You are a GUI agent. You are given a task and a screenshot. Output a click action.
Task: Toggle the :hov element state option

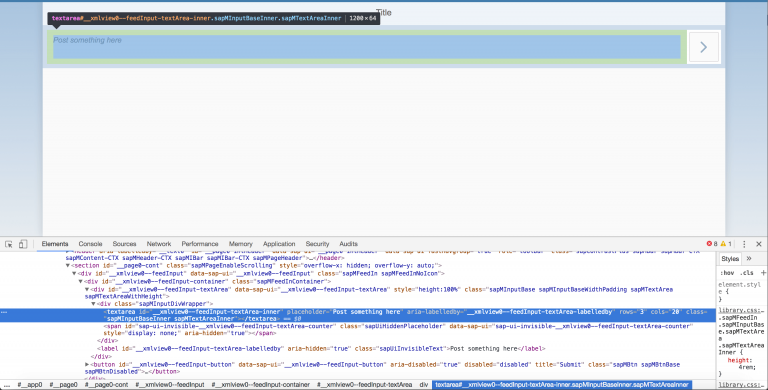click(727, 273)
